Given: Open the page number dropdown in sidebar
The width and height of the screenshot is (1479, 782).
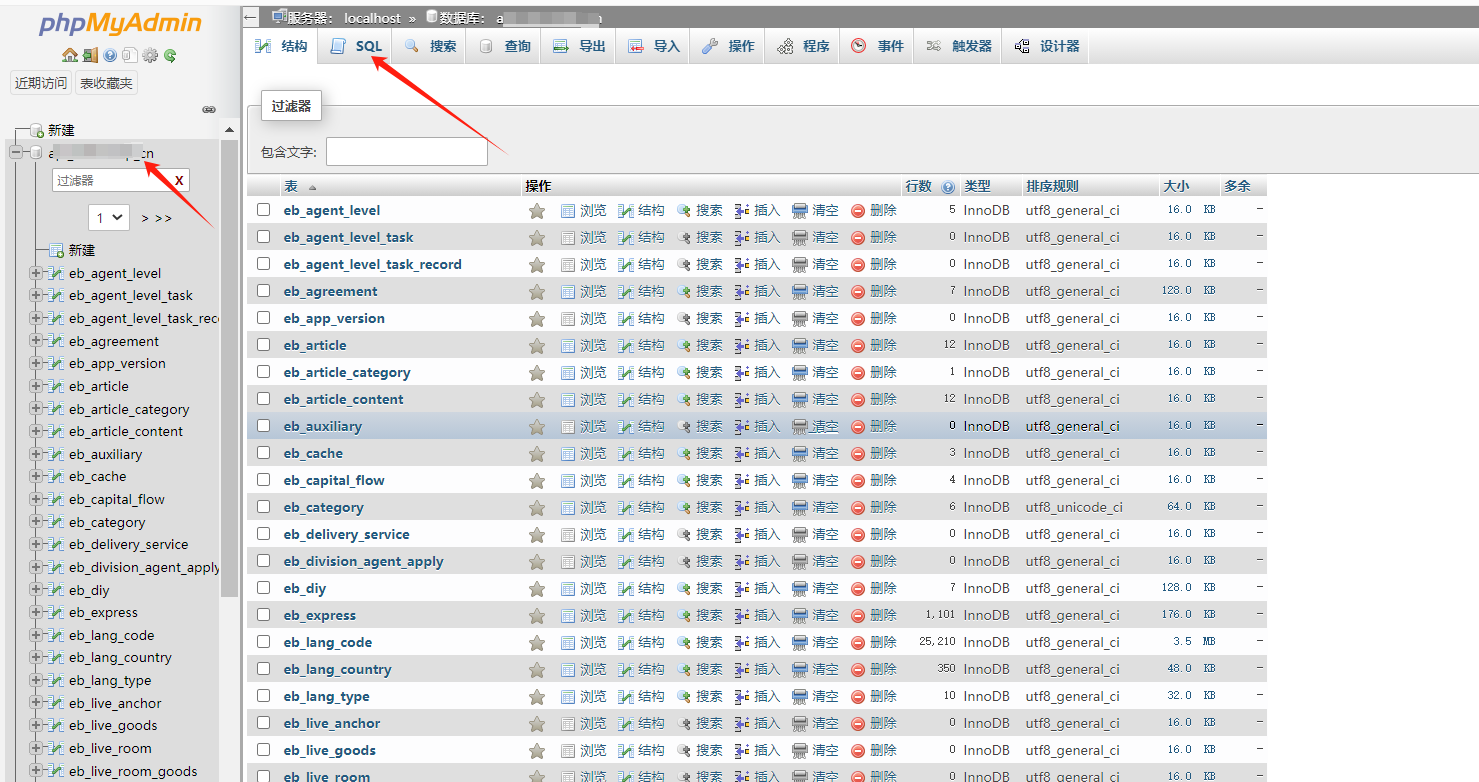Looking at the screenshot, I should (x=109, y=217).
